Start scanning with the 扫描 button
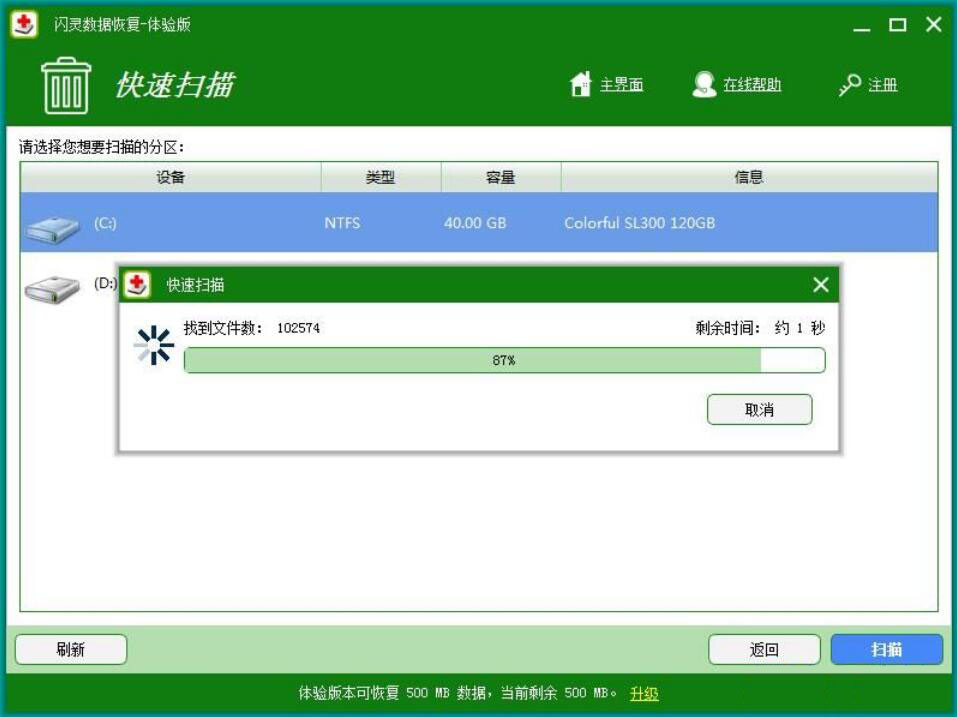Viewport: 957px width, 717px height. [886, 649]
